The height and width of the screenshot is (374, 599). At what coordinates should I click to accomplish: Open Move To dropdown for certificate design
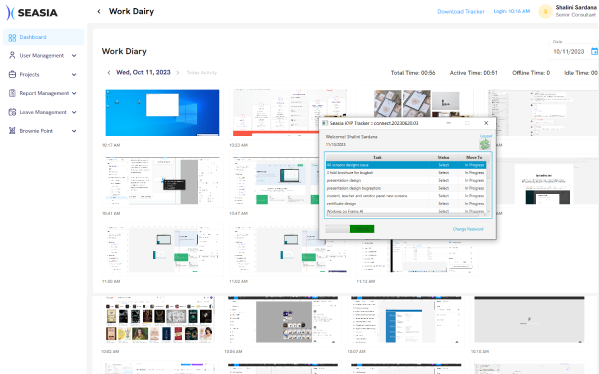pyautogui.click(x=474, y=204)
